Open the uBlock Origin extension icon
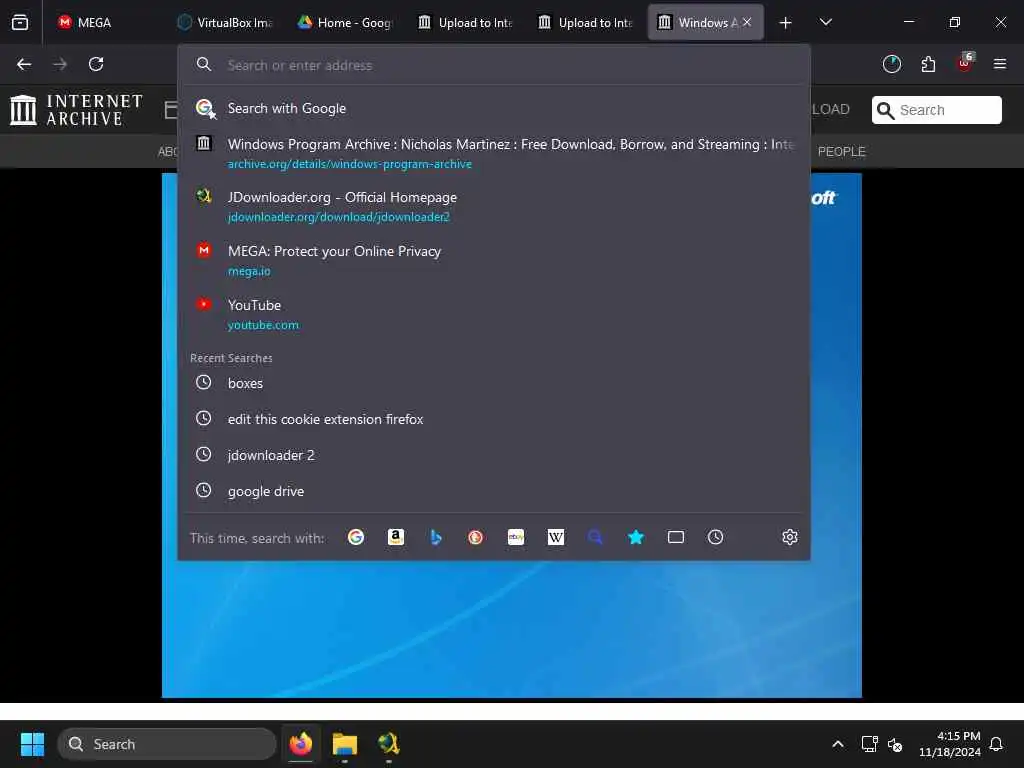This screenshot has width=1024, height=768. click(965, 63)
